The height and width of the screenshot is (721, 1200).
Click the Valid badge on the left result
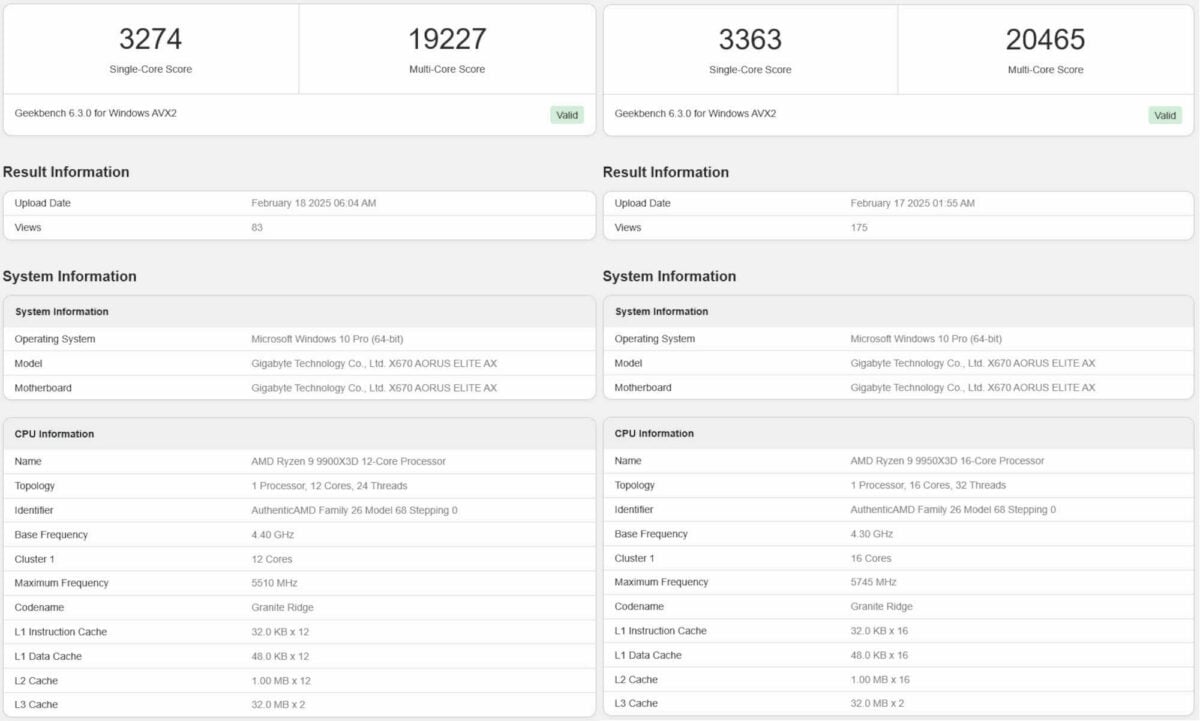point(566,115)
